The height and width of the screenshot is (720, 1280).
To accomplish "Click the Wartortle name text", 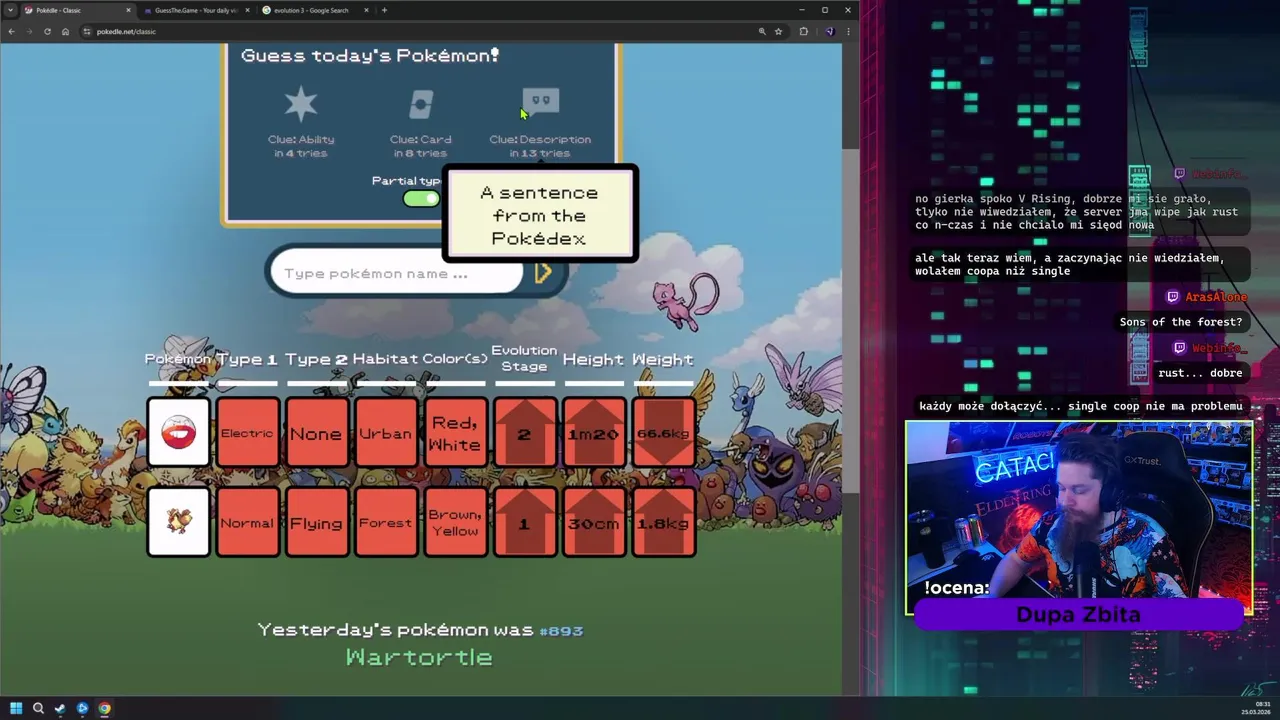I will (x=419, y=657).
